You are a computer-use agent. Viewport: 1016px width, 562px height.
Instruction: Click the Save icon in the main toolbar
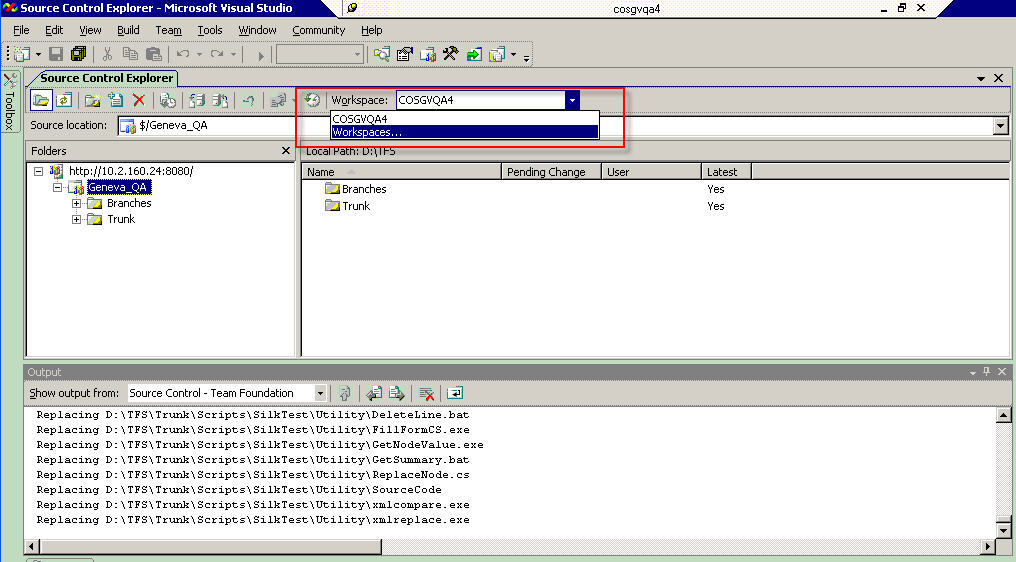(56, 54)
